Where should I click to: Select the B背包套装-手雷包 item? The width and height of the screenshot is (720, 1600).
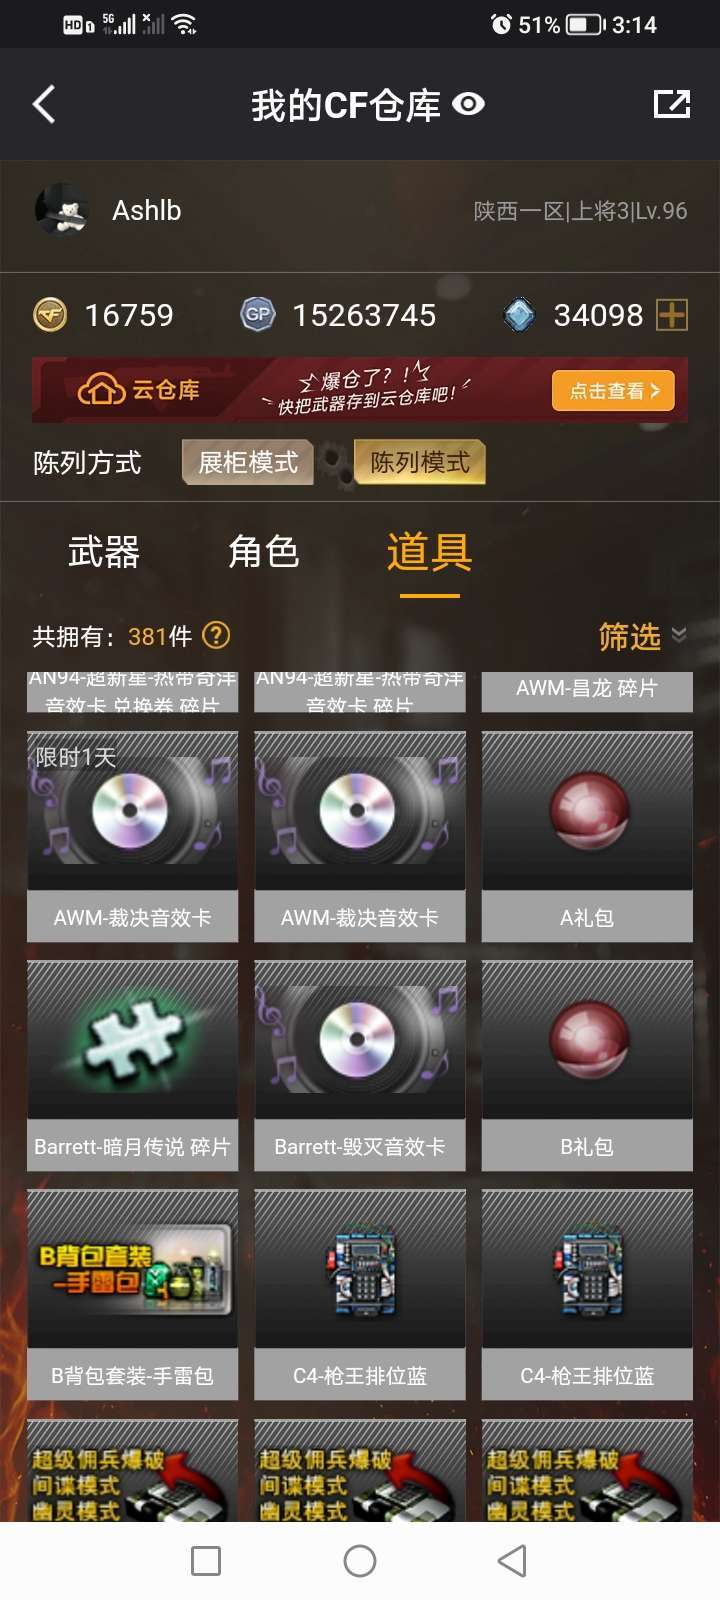click(x=132, y=1295)
